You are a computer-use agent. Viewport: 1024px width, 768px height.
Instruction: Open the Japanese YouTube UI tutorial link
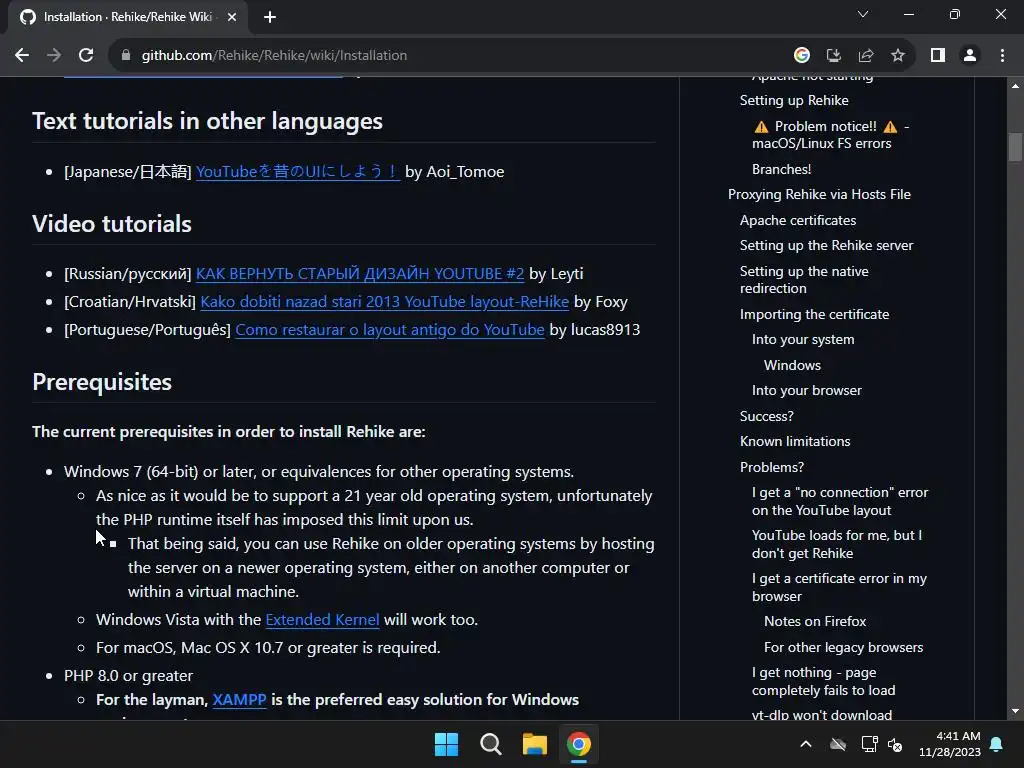tap(298, 172)
